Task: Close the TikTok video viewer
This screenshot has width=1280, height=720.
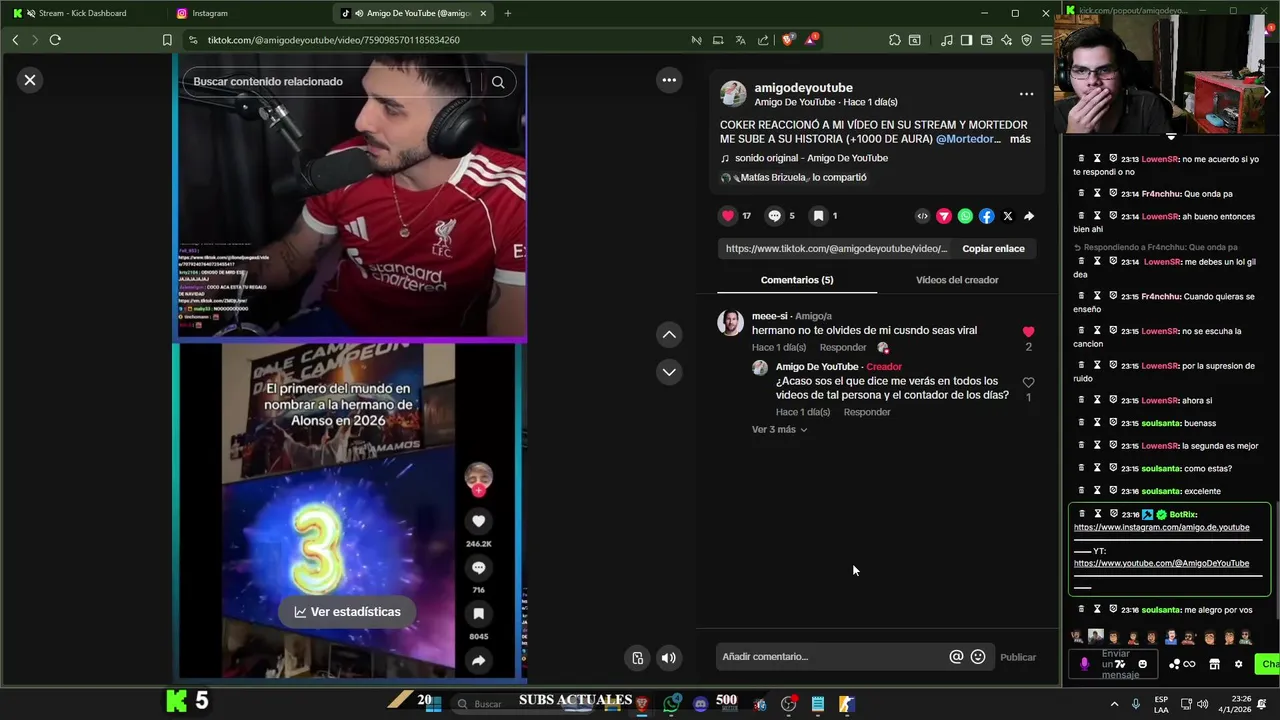Action: point(30,80)
